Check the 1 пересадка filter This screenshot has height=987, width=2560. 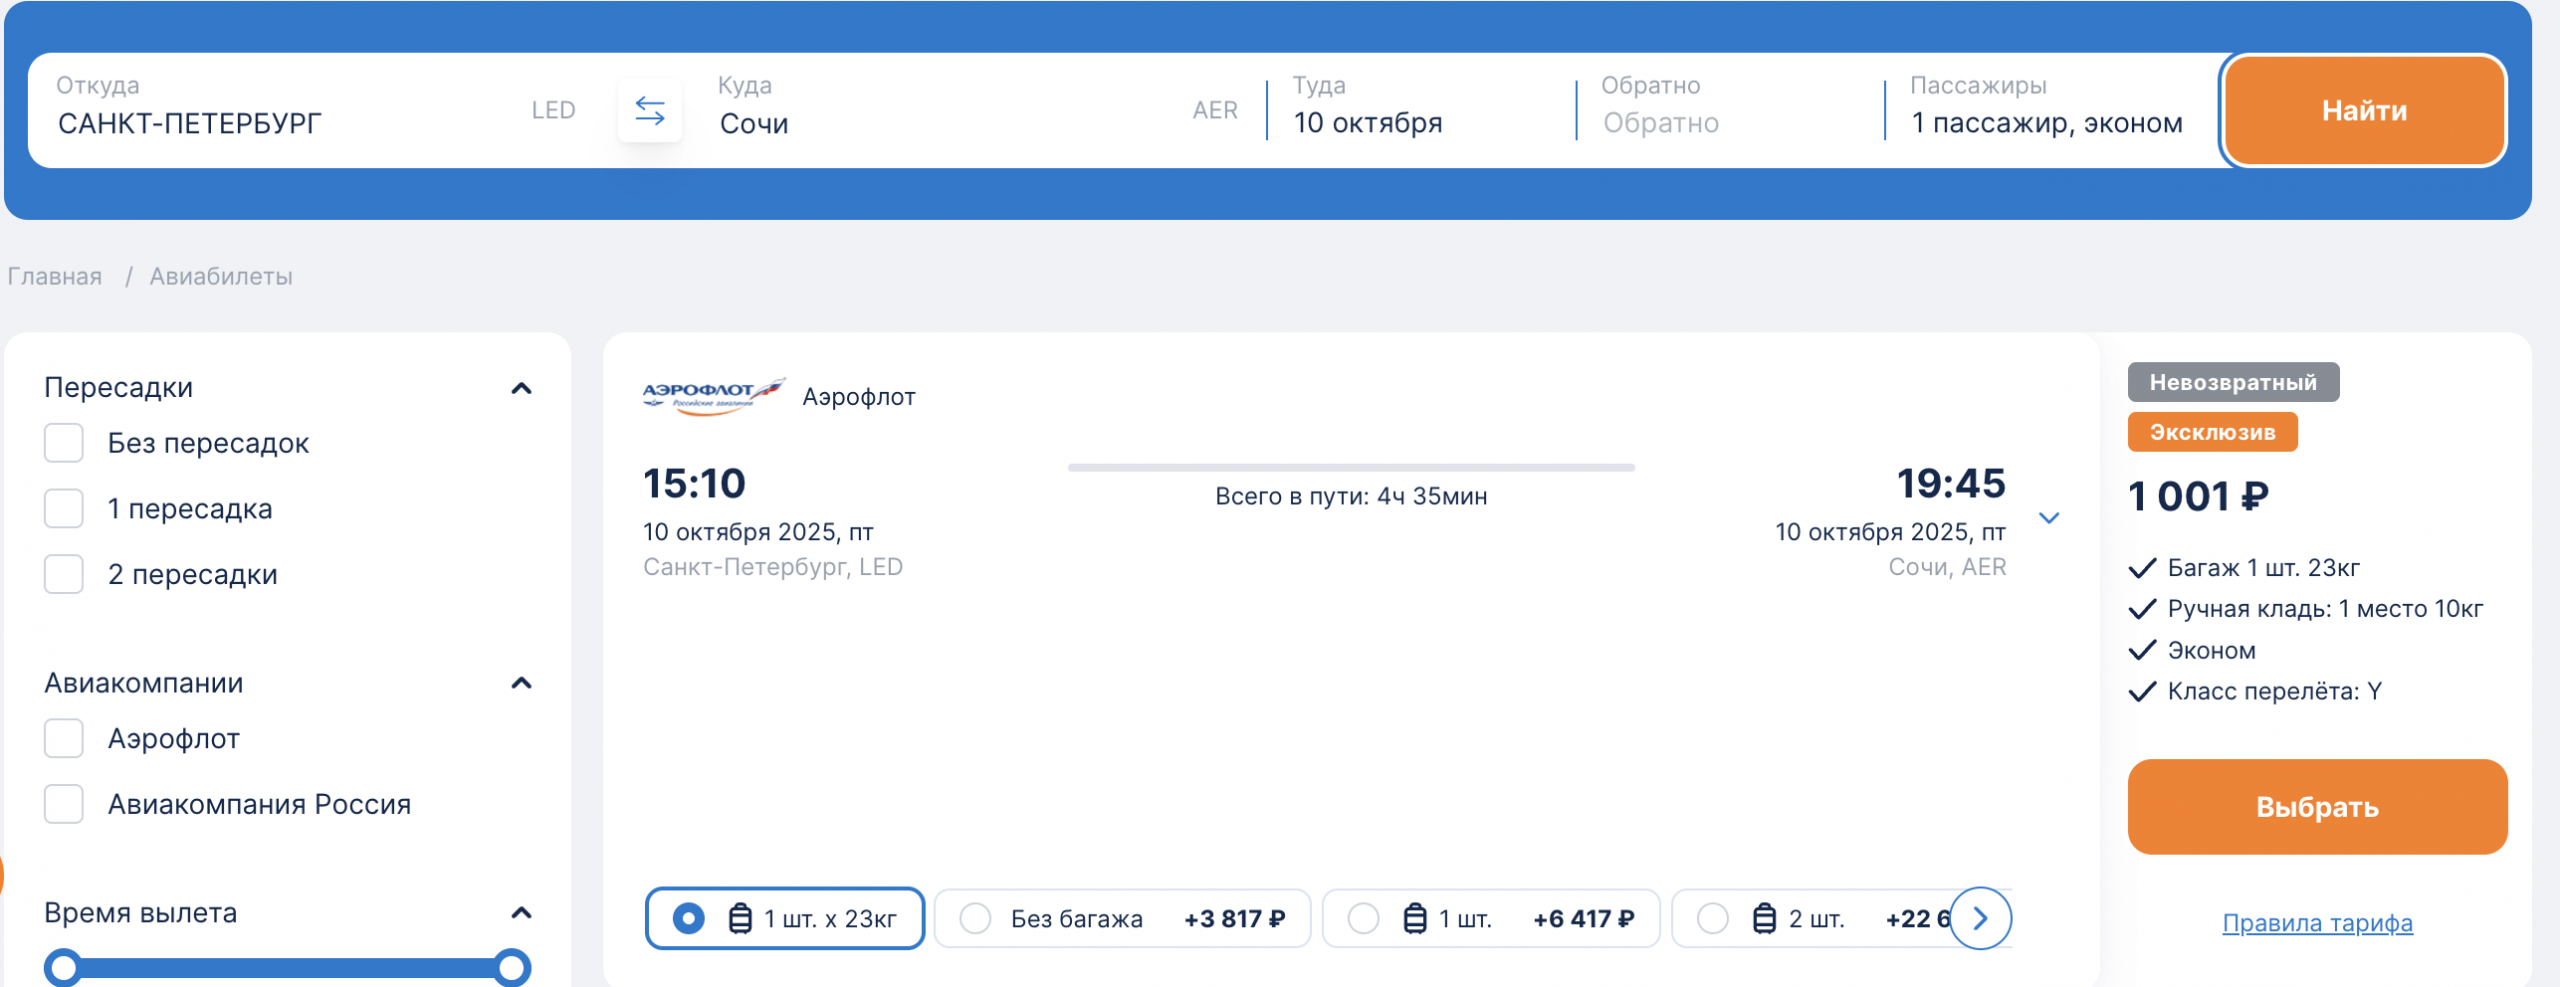(x=64, y=509)
